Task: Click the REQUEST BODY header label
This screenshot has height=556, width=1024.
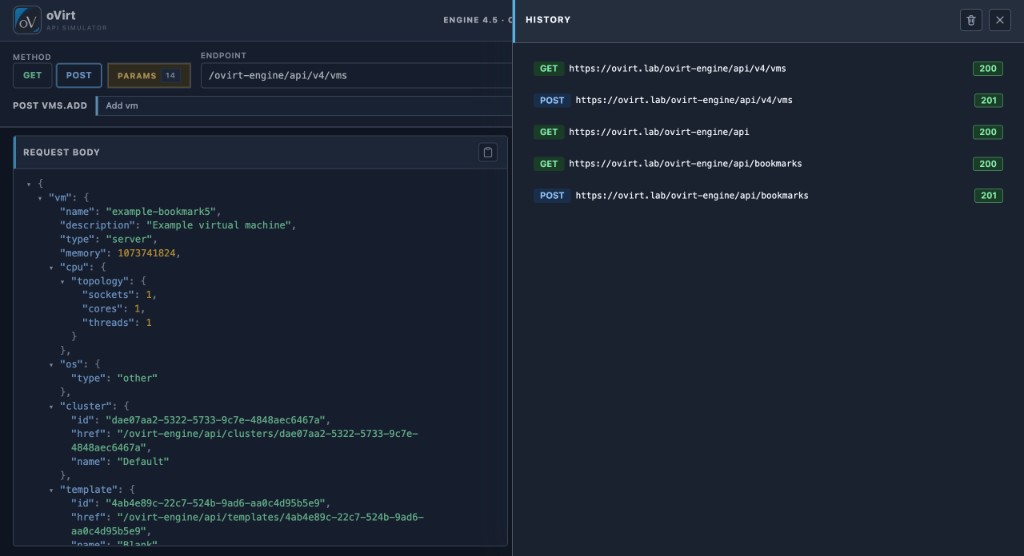Action: coord(61,152)
